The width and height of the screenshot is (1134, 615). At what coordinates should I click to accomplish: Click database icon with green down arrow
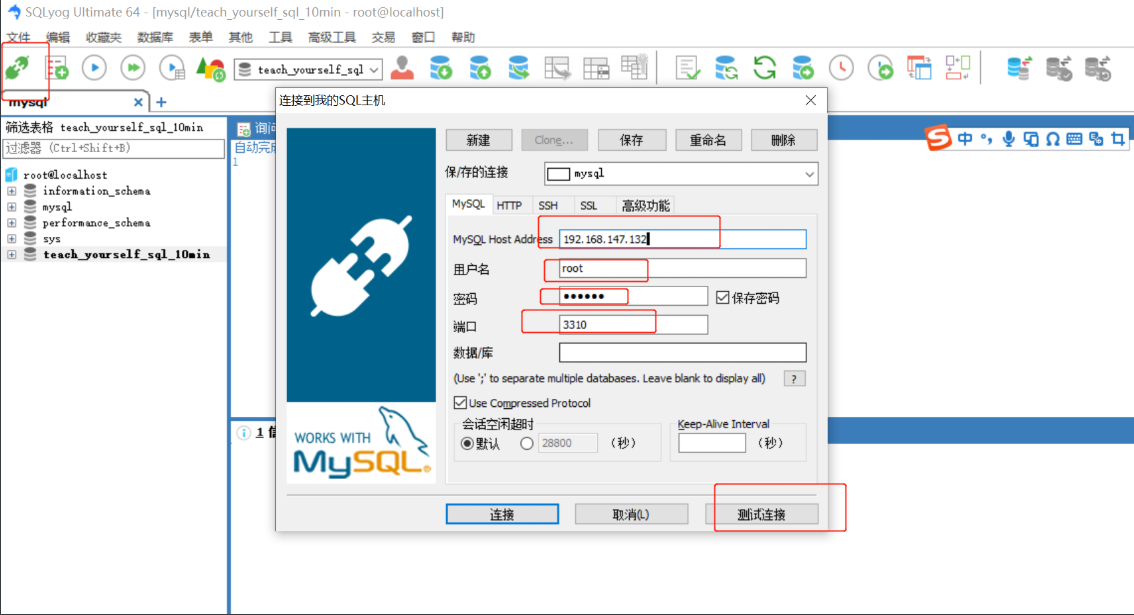[440, 68]
